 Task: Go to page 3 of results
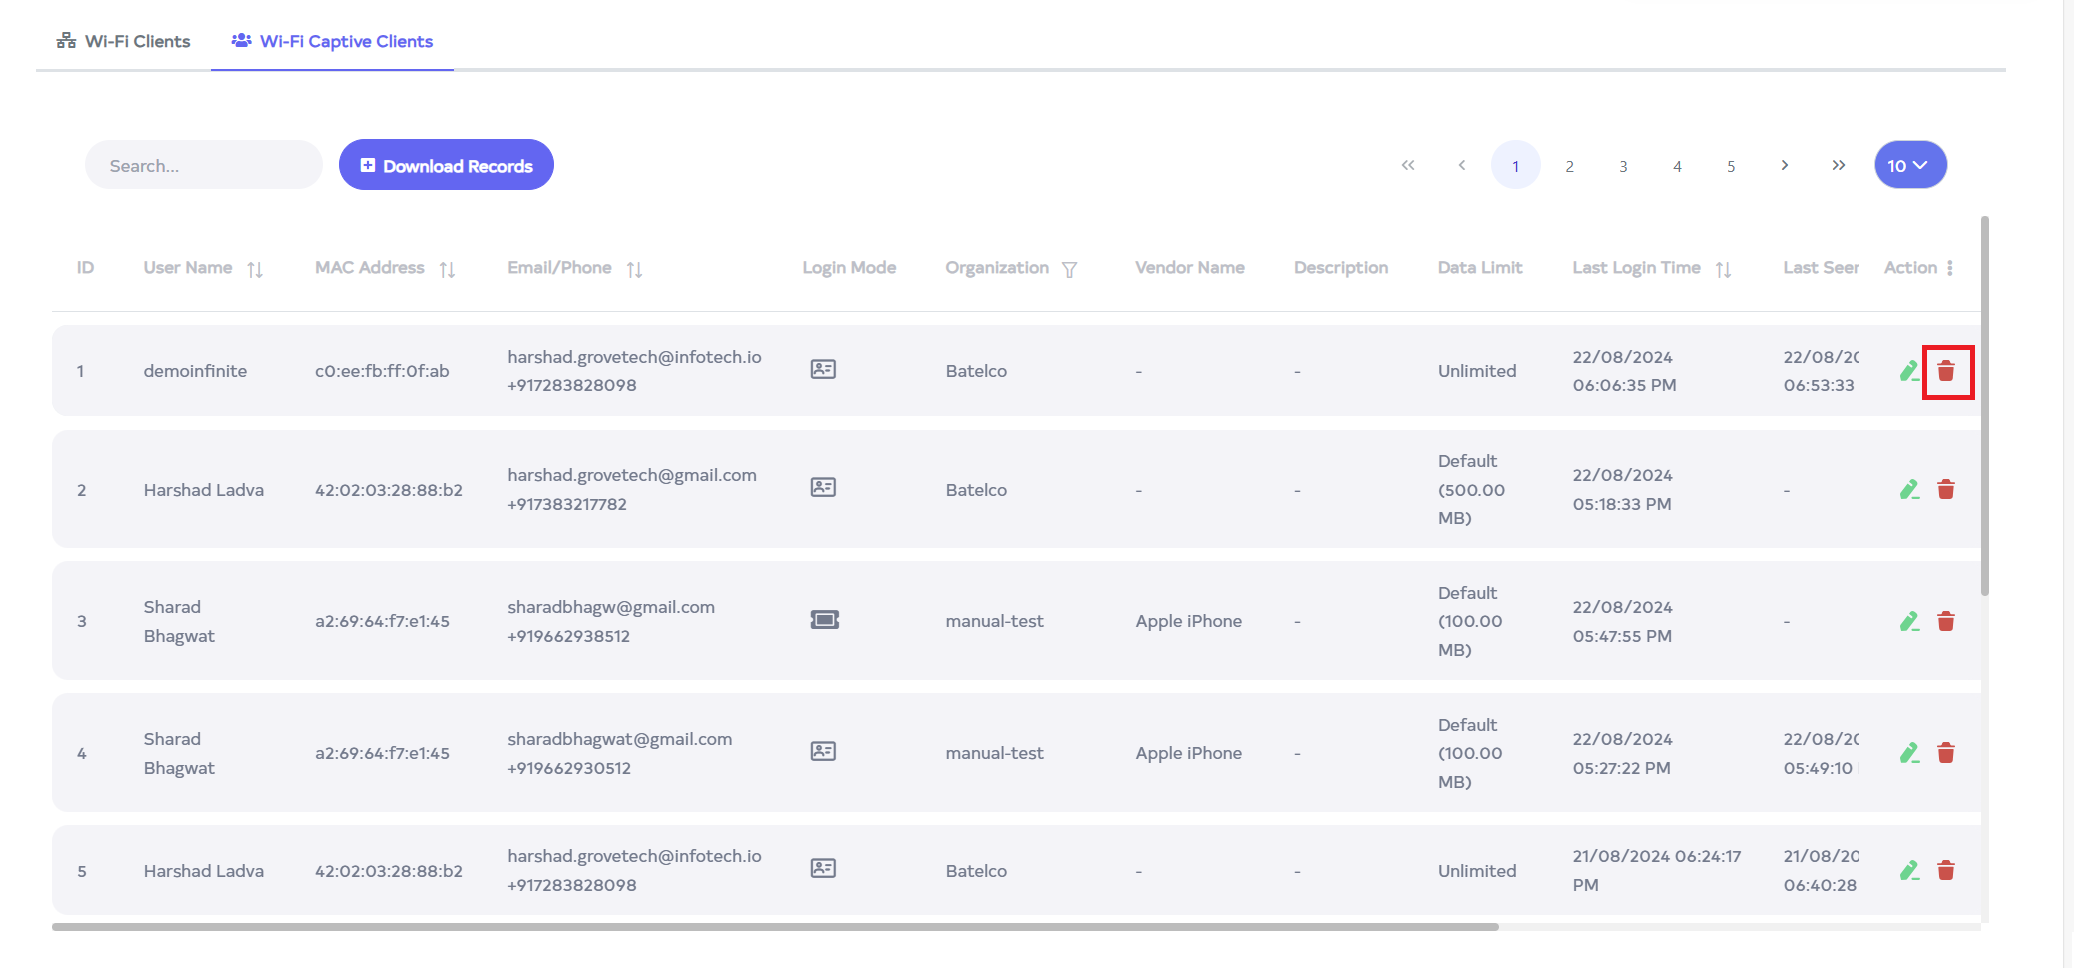[x=1623, y=167]
